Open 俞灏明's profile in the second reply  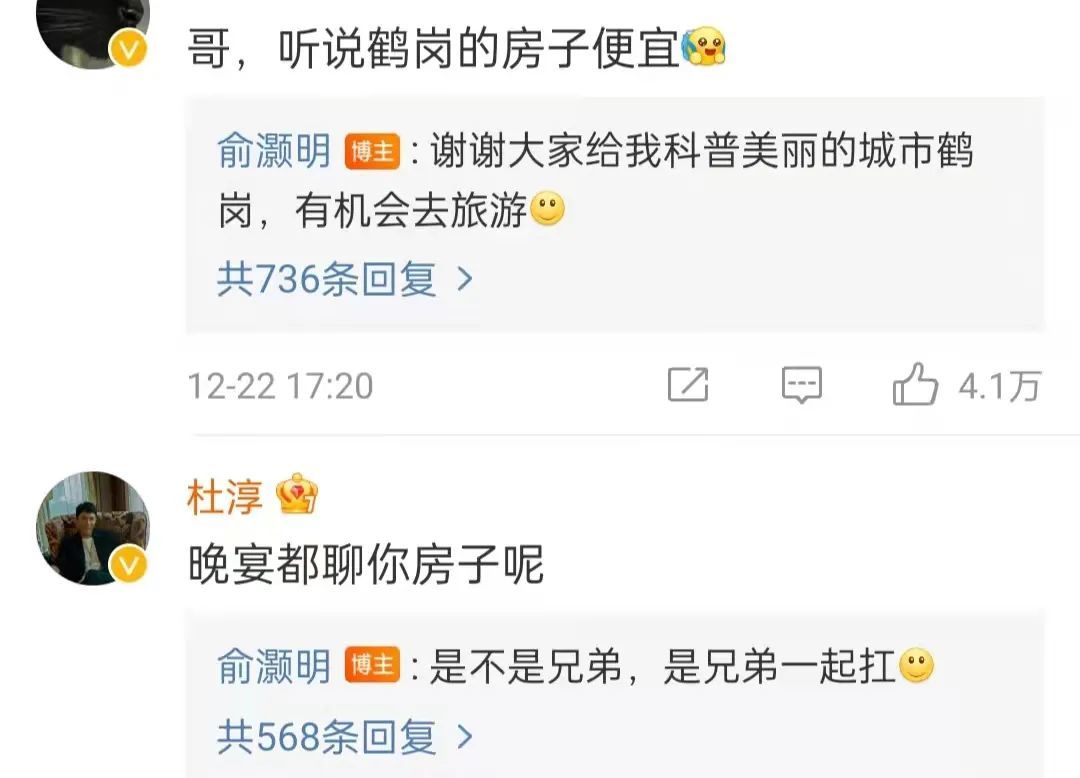[x=274, y=666]
